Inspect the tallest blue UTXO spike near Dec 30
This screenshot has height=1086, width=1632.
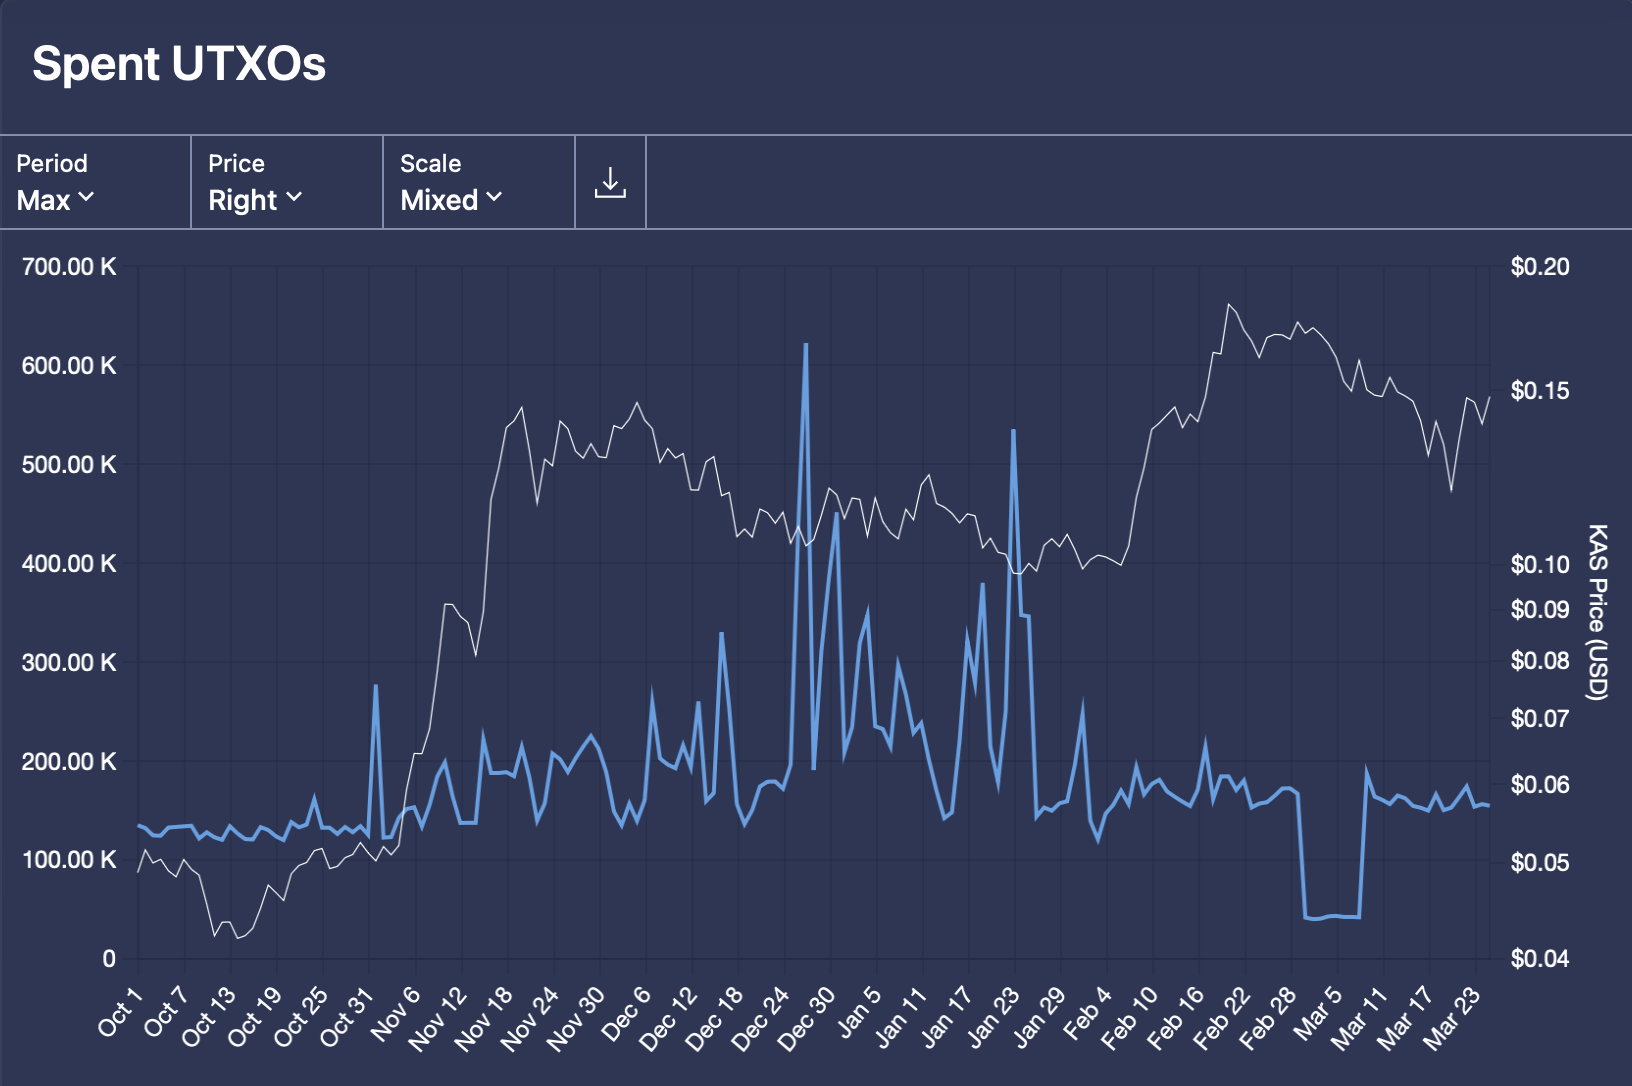tap(806, 345)
